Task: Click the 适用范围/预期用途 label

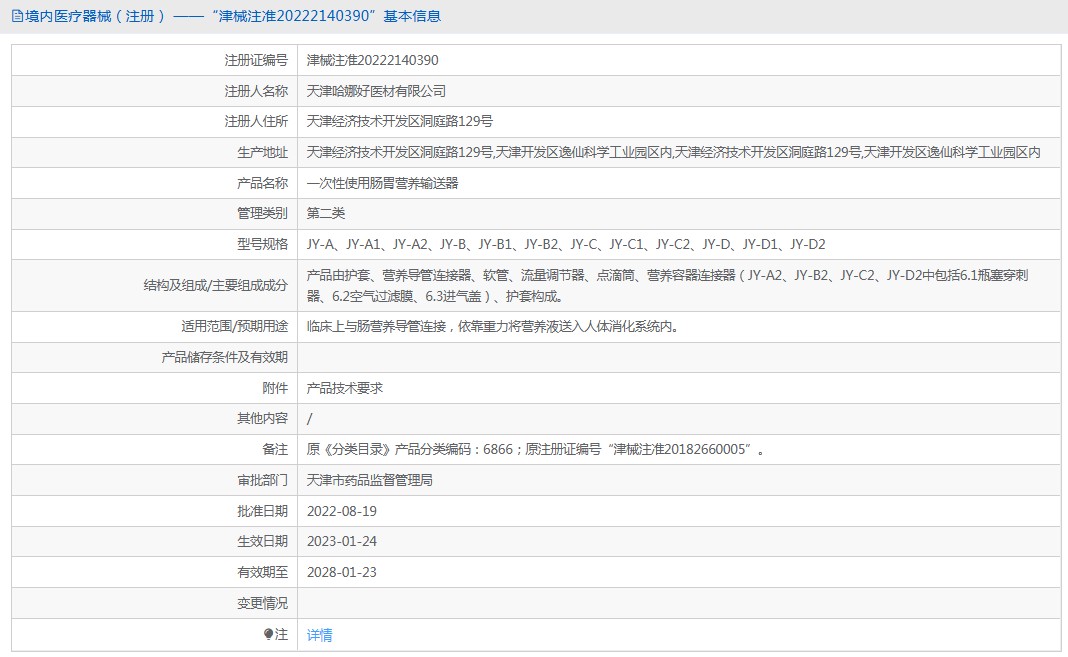Action: (x=234, y=326)
